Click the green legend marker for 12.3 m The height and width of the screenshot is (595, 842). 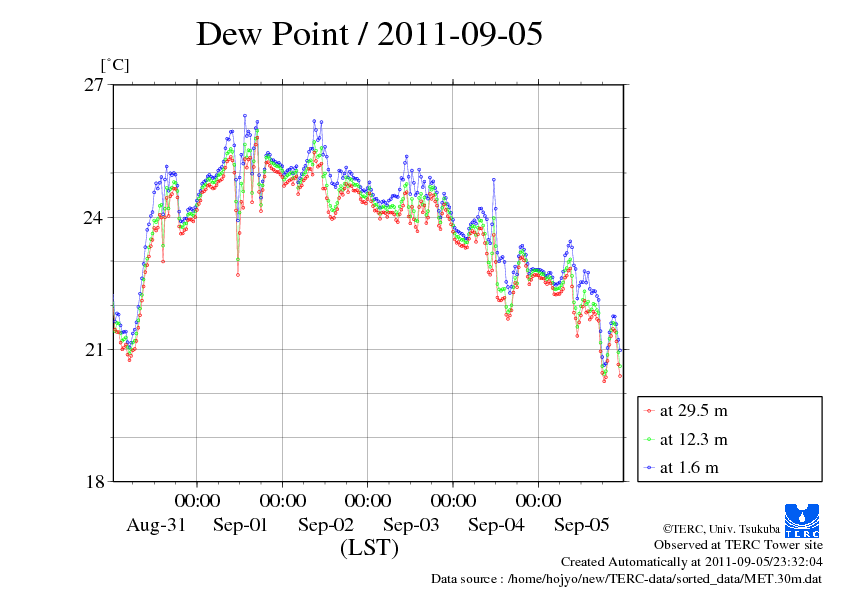click(649, 440)
